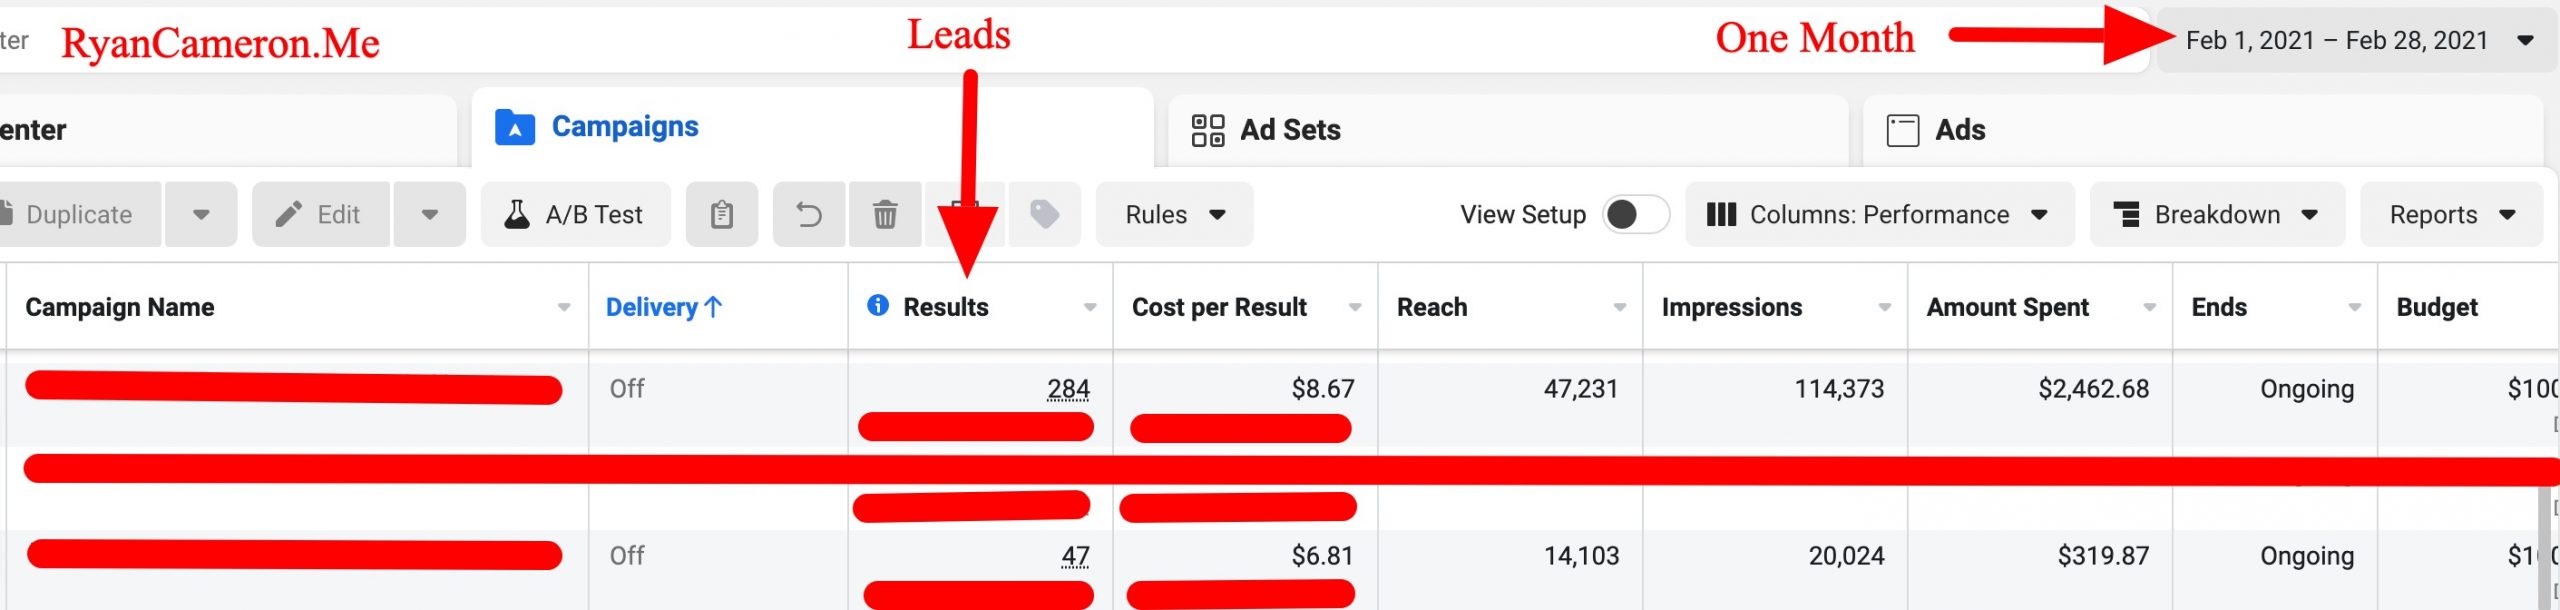Switch to the Ad Sets tab

tap(1289, 130)
